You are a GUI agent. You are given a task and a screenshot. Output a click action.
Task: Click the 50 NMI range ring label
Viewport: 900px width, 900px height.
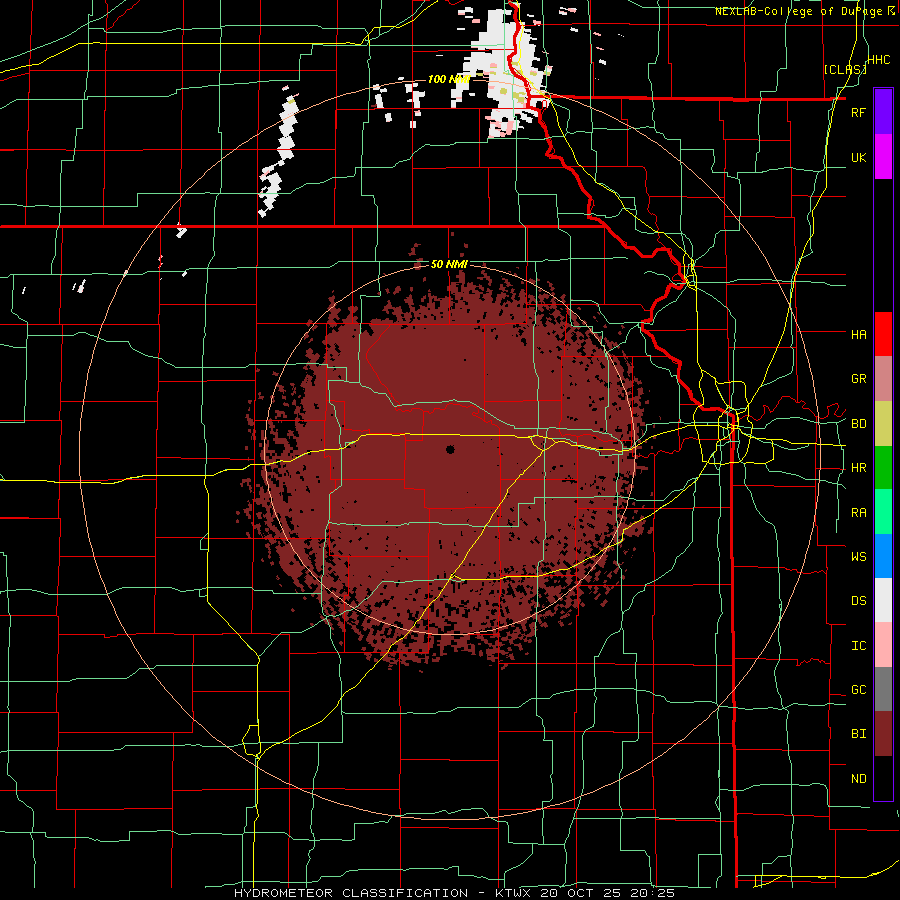click(x=449, y=265)
